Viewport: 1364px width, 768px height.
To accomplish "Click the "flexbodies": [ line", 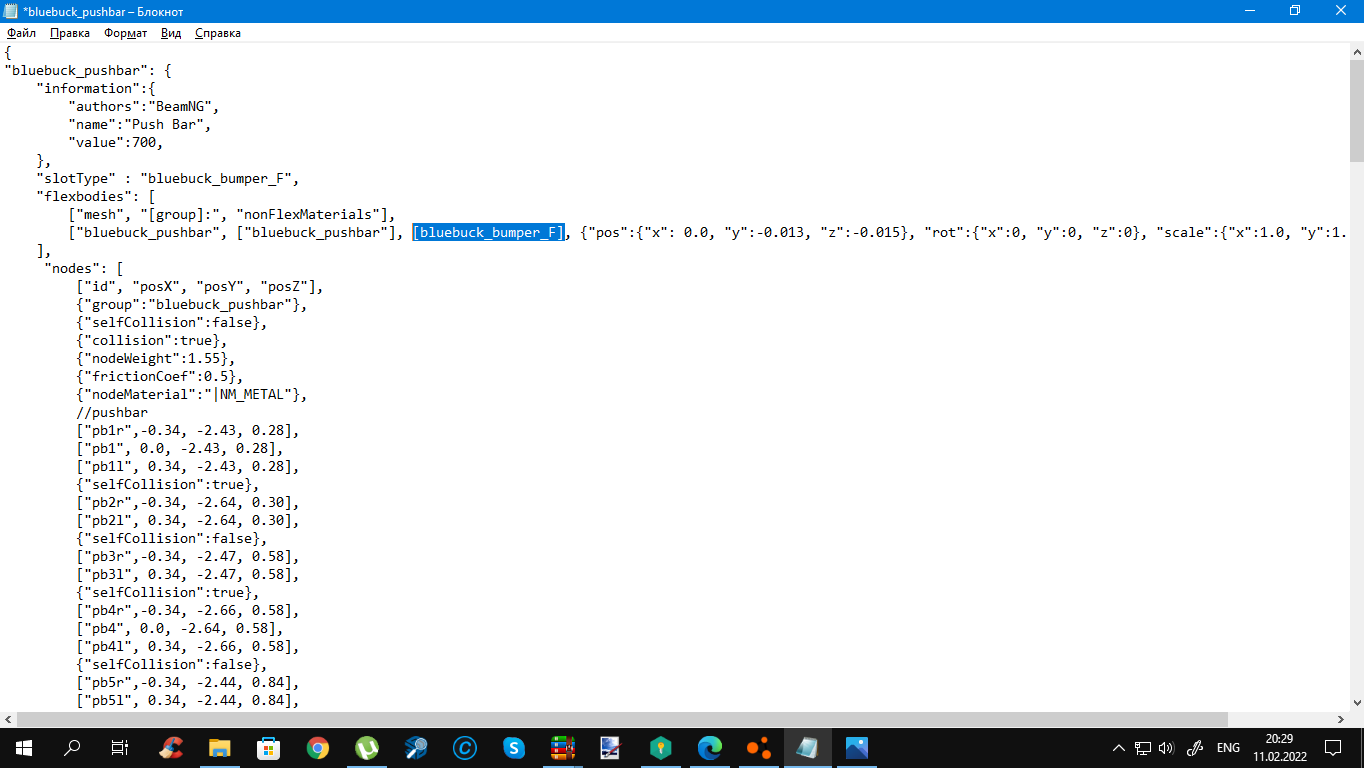I will pos(95,196).
